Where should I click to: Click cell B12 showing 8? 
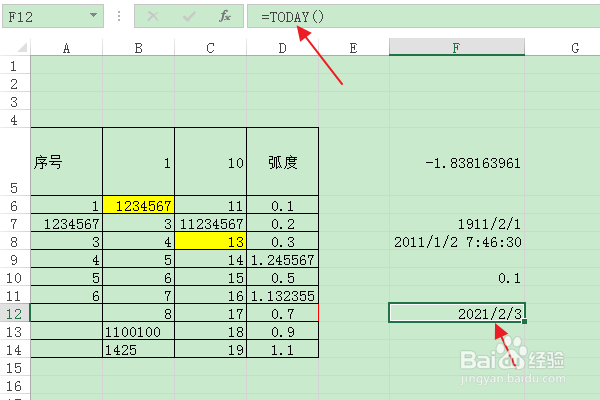click(x=139, y=313)
